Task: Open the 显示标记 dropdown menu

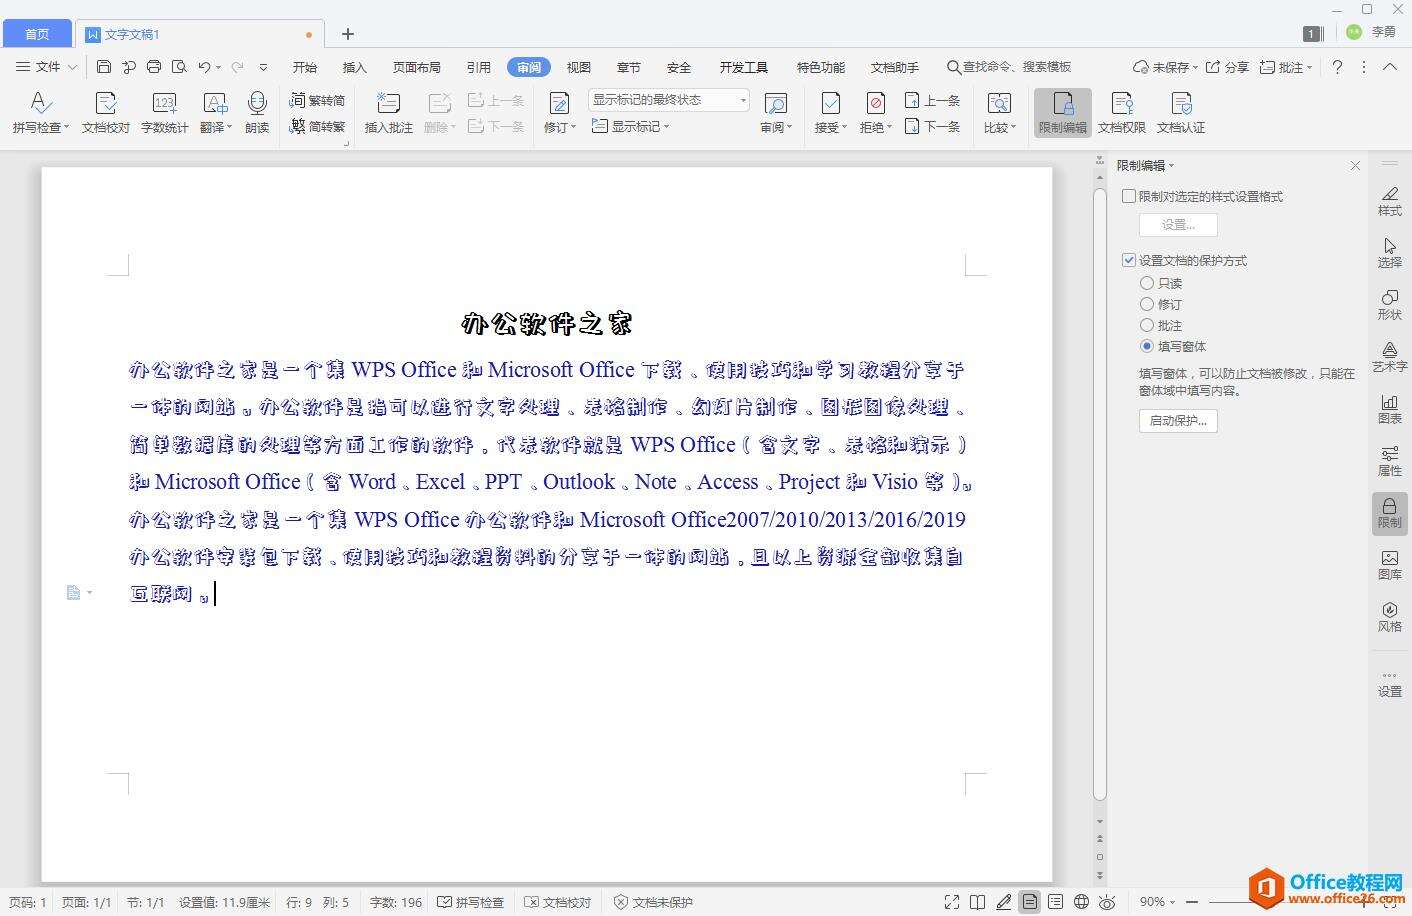Action: tap(631, 126)
